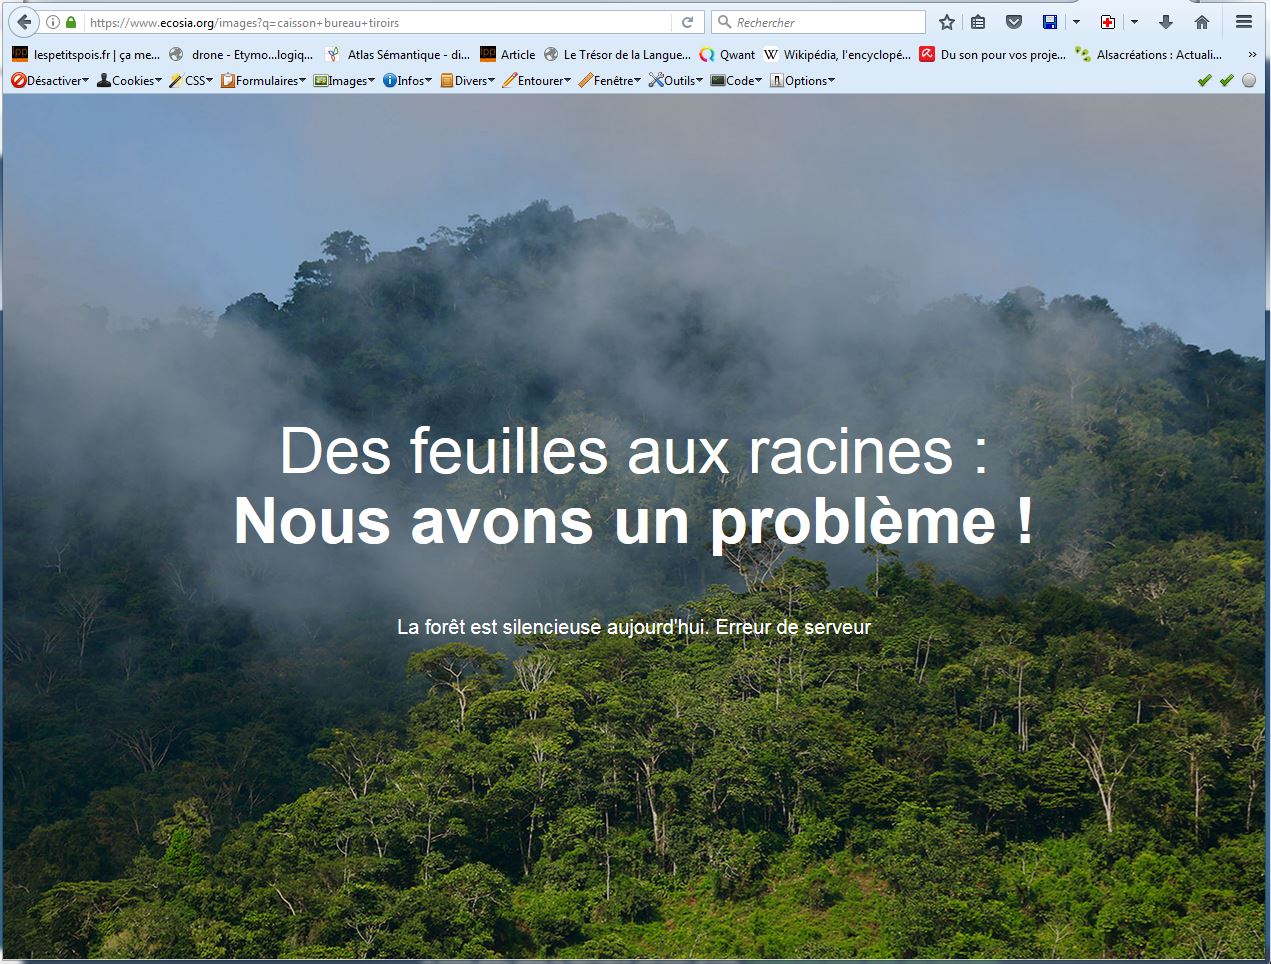1271x964 pixels.
Task: Bookmark this page with the star icon
Action: [x=946, y=22]
